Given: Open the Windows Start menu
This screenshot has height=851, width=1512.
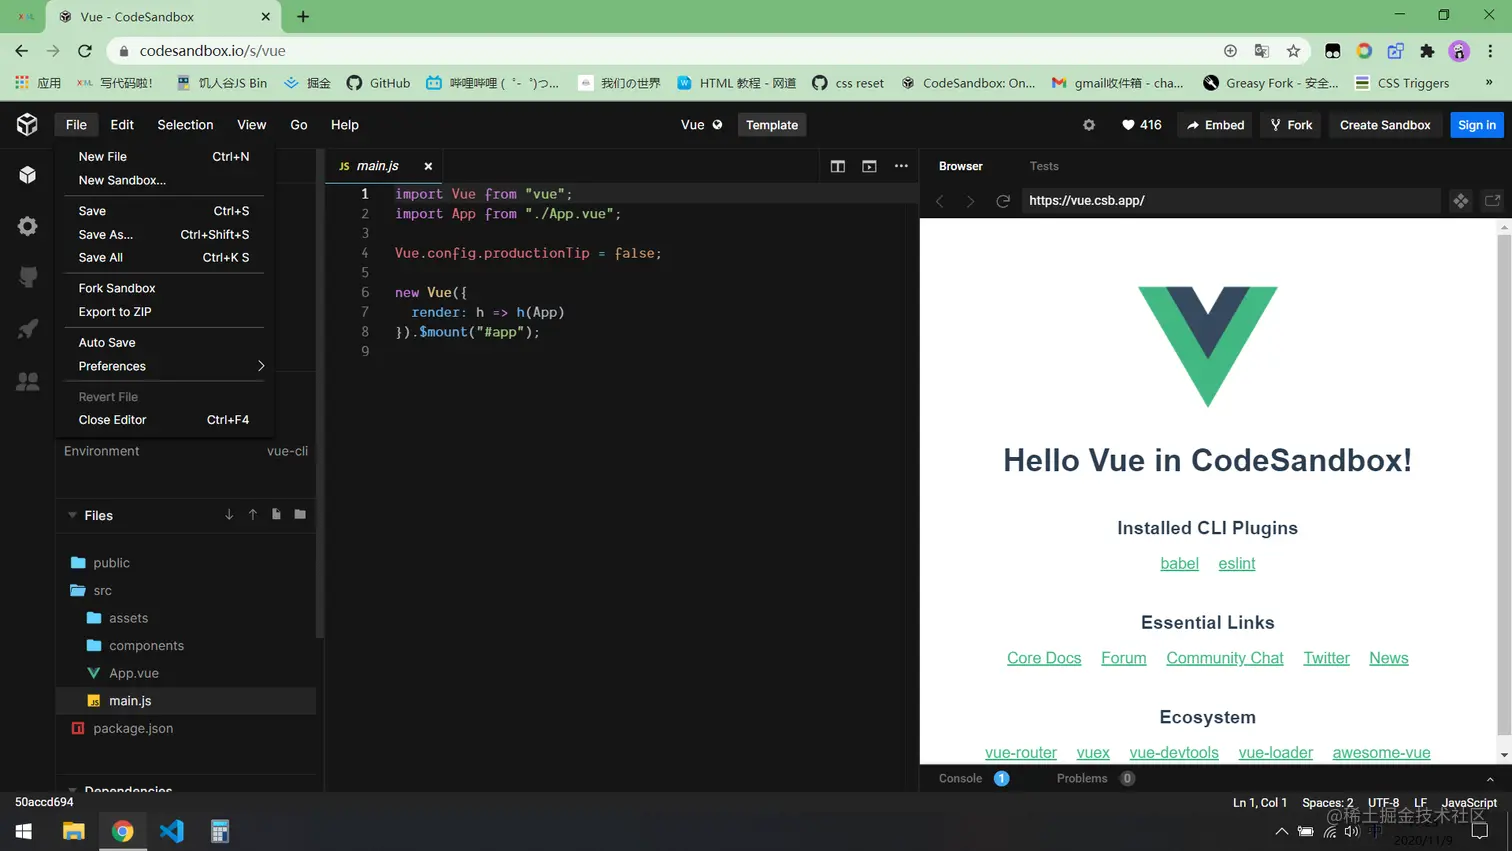Looking at the screenshot, I should [24, 831].
